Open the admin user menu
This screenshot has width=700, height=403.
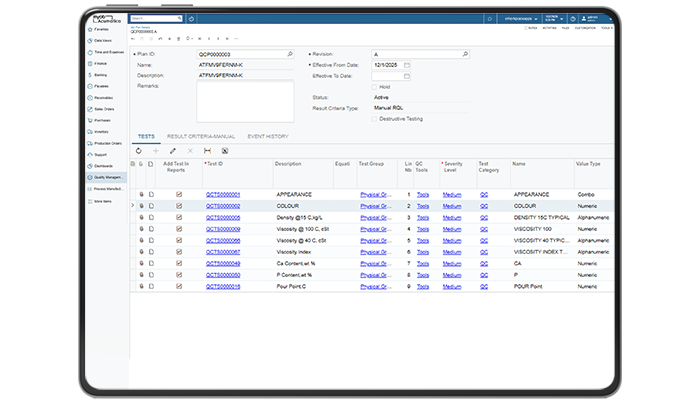[596, 19]
